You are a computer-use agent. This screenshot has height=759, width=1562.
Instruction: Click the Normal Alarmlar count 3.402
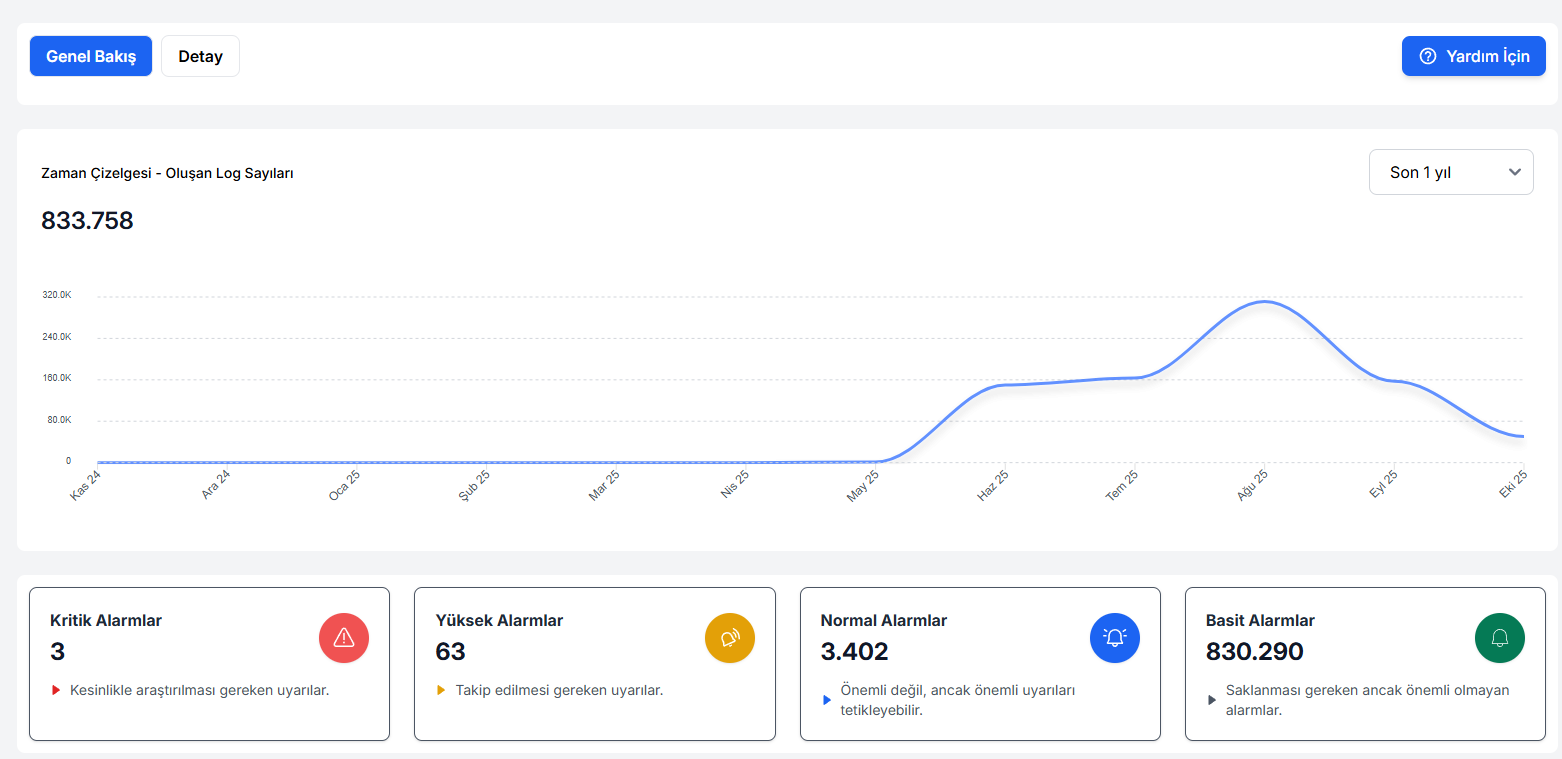click(x=854, y=652)
